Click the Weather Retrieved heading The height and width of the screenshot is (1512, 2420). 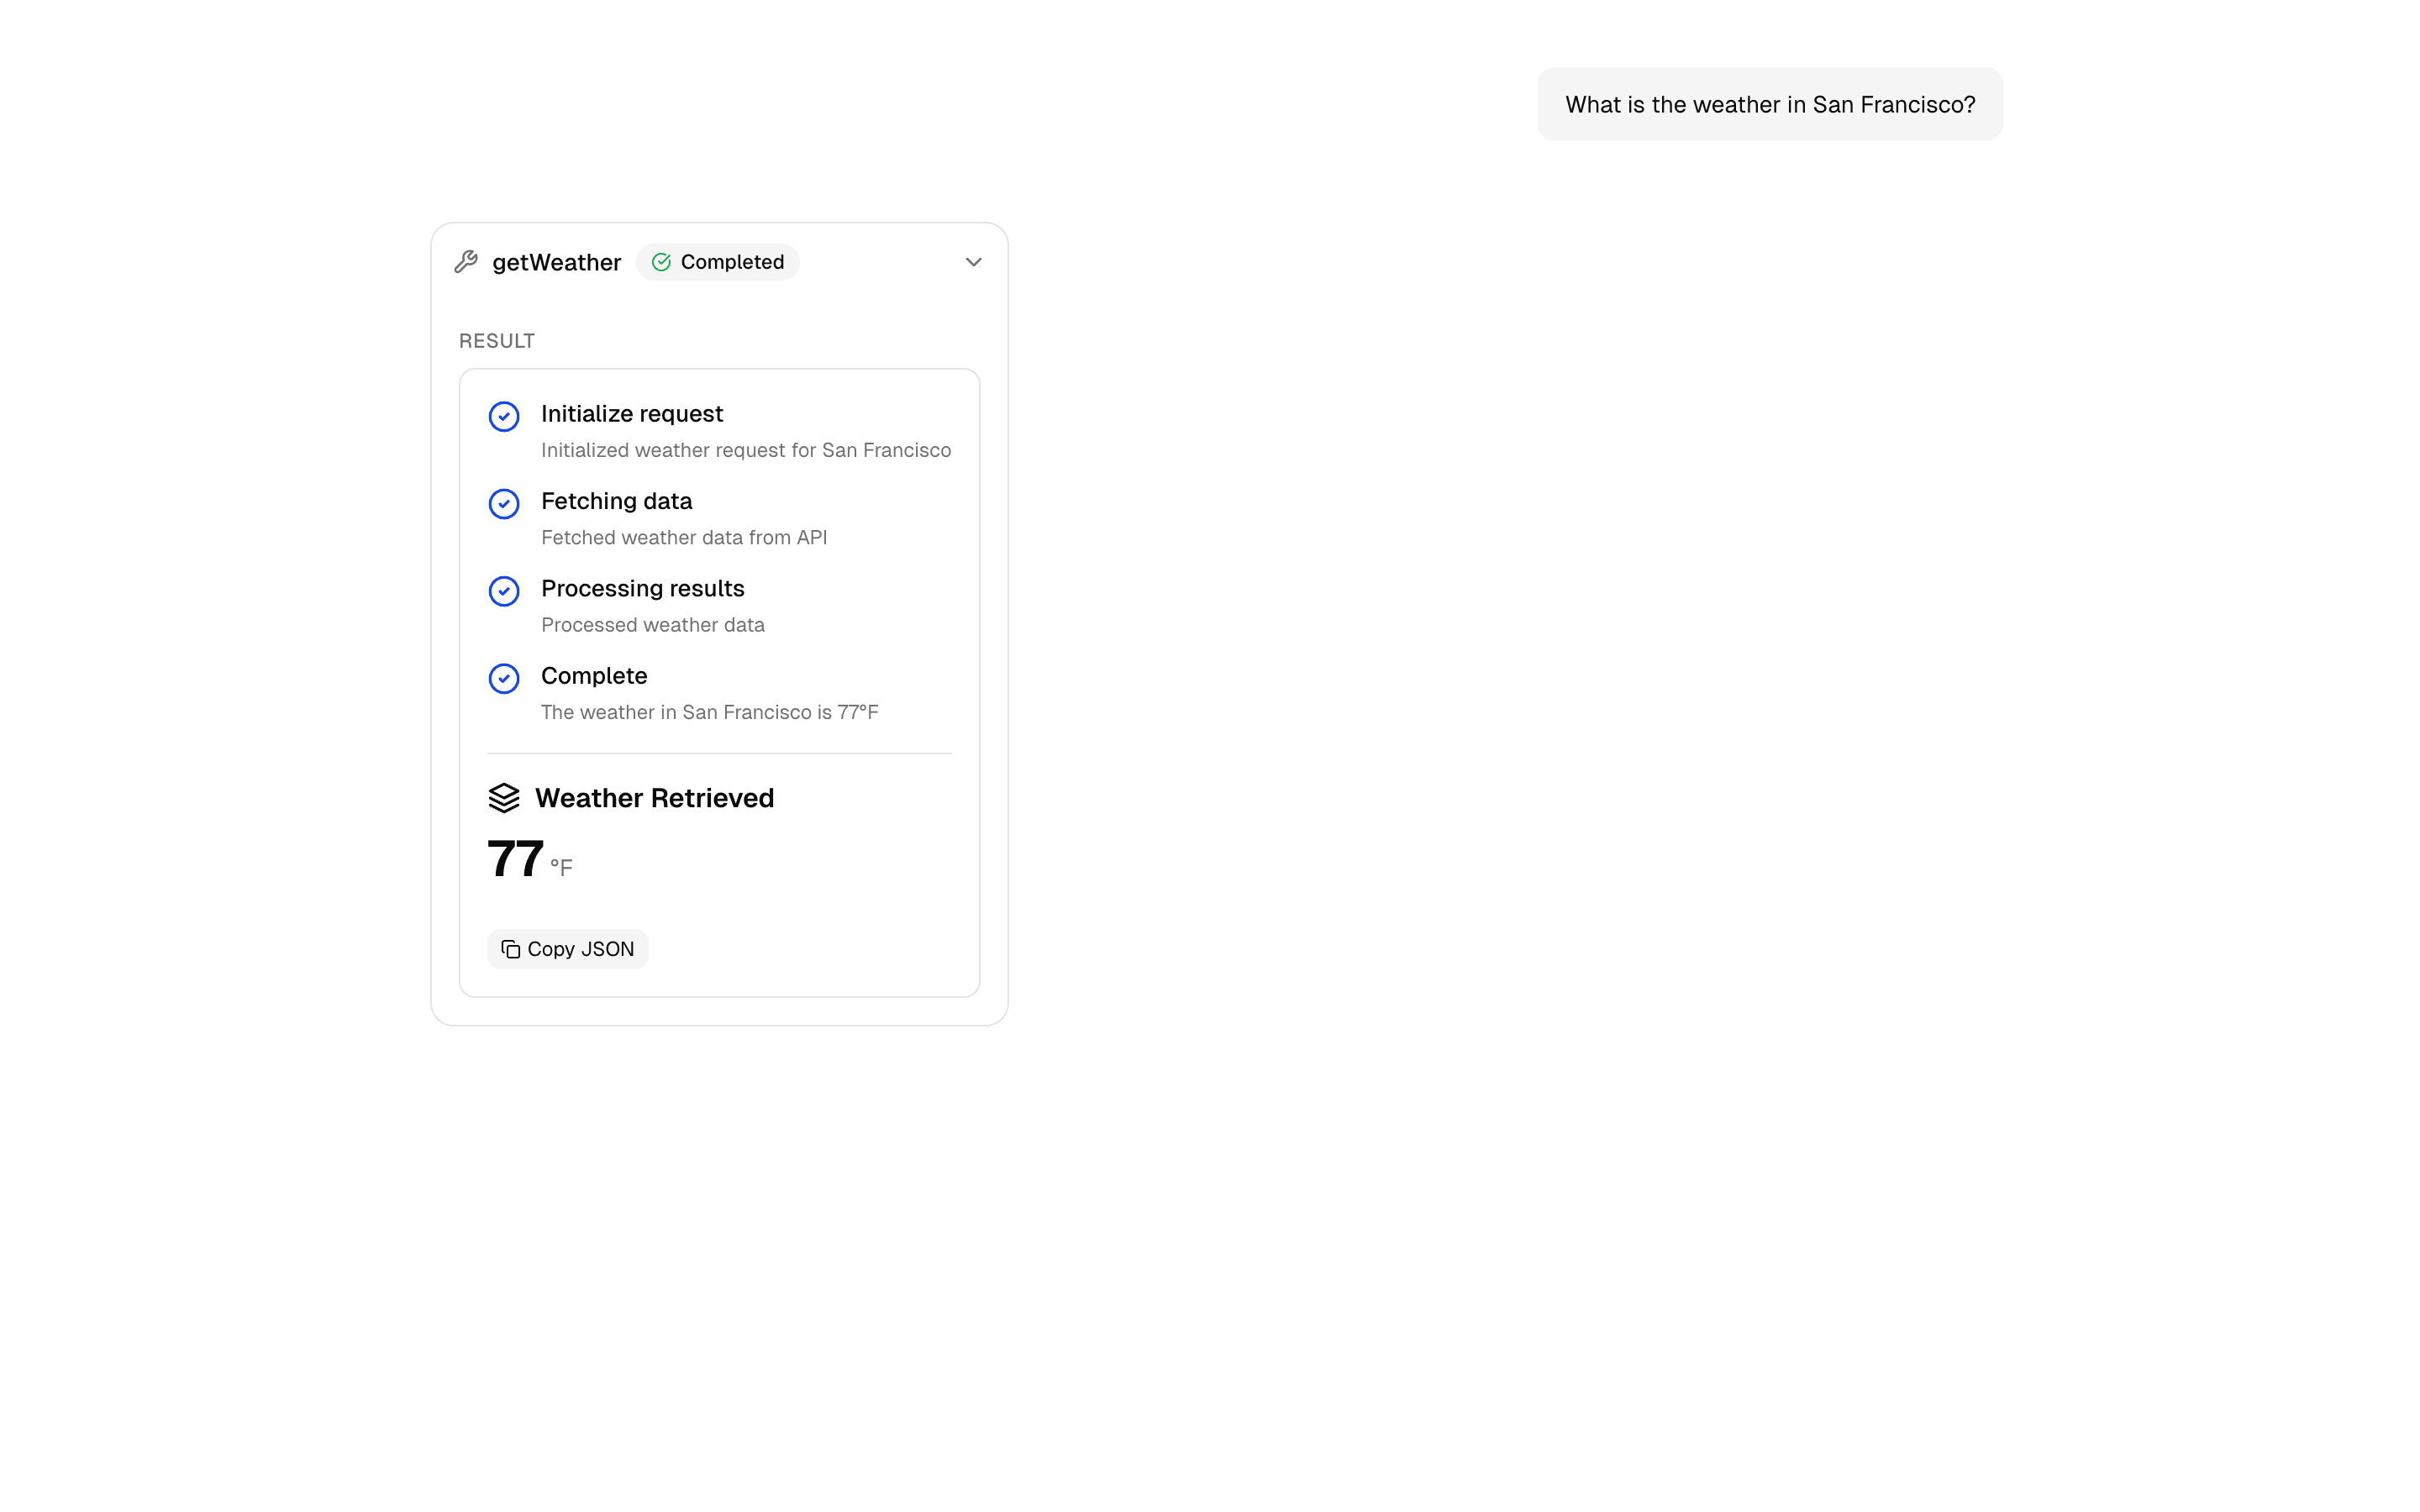(655, 798)
